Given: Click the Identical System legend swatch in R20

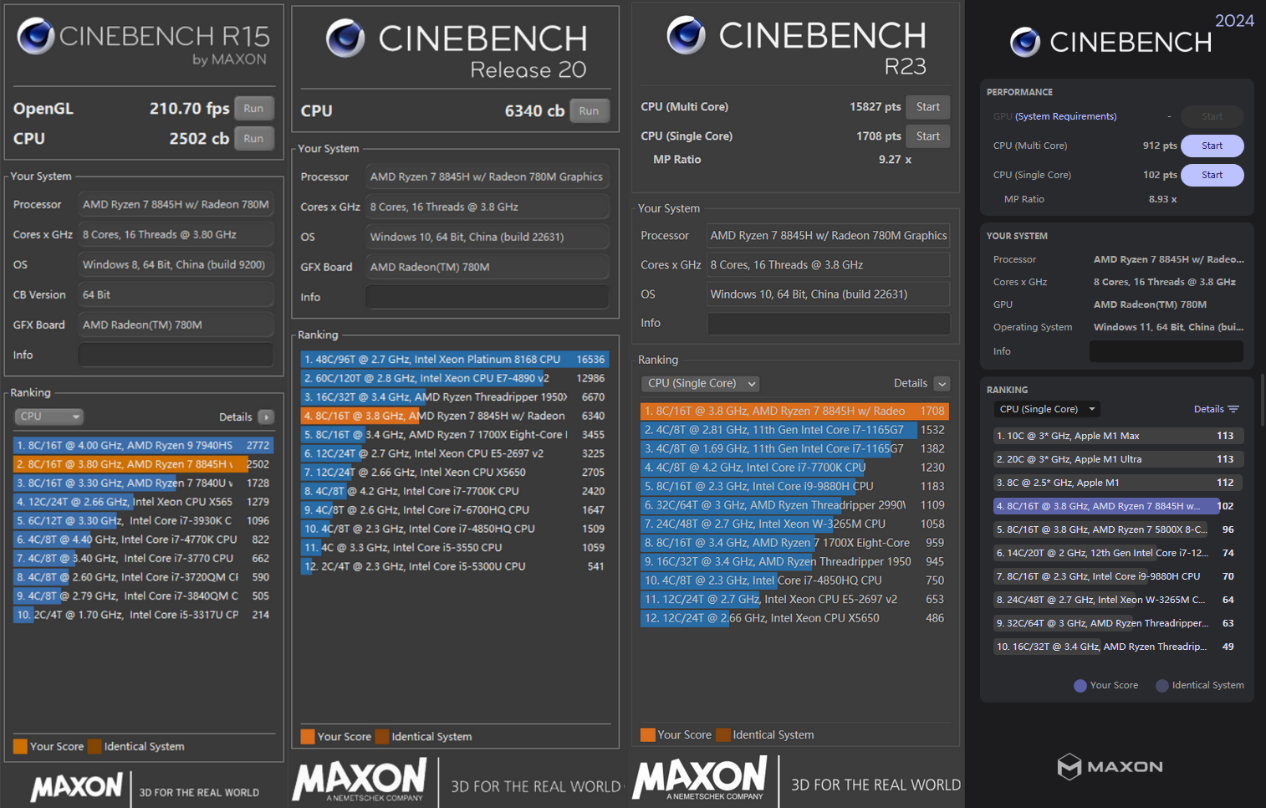Looking at the screenshot, I should coord(382,736).
